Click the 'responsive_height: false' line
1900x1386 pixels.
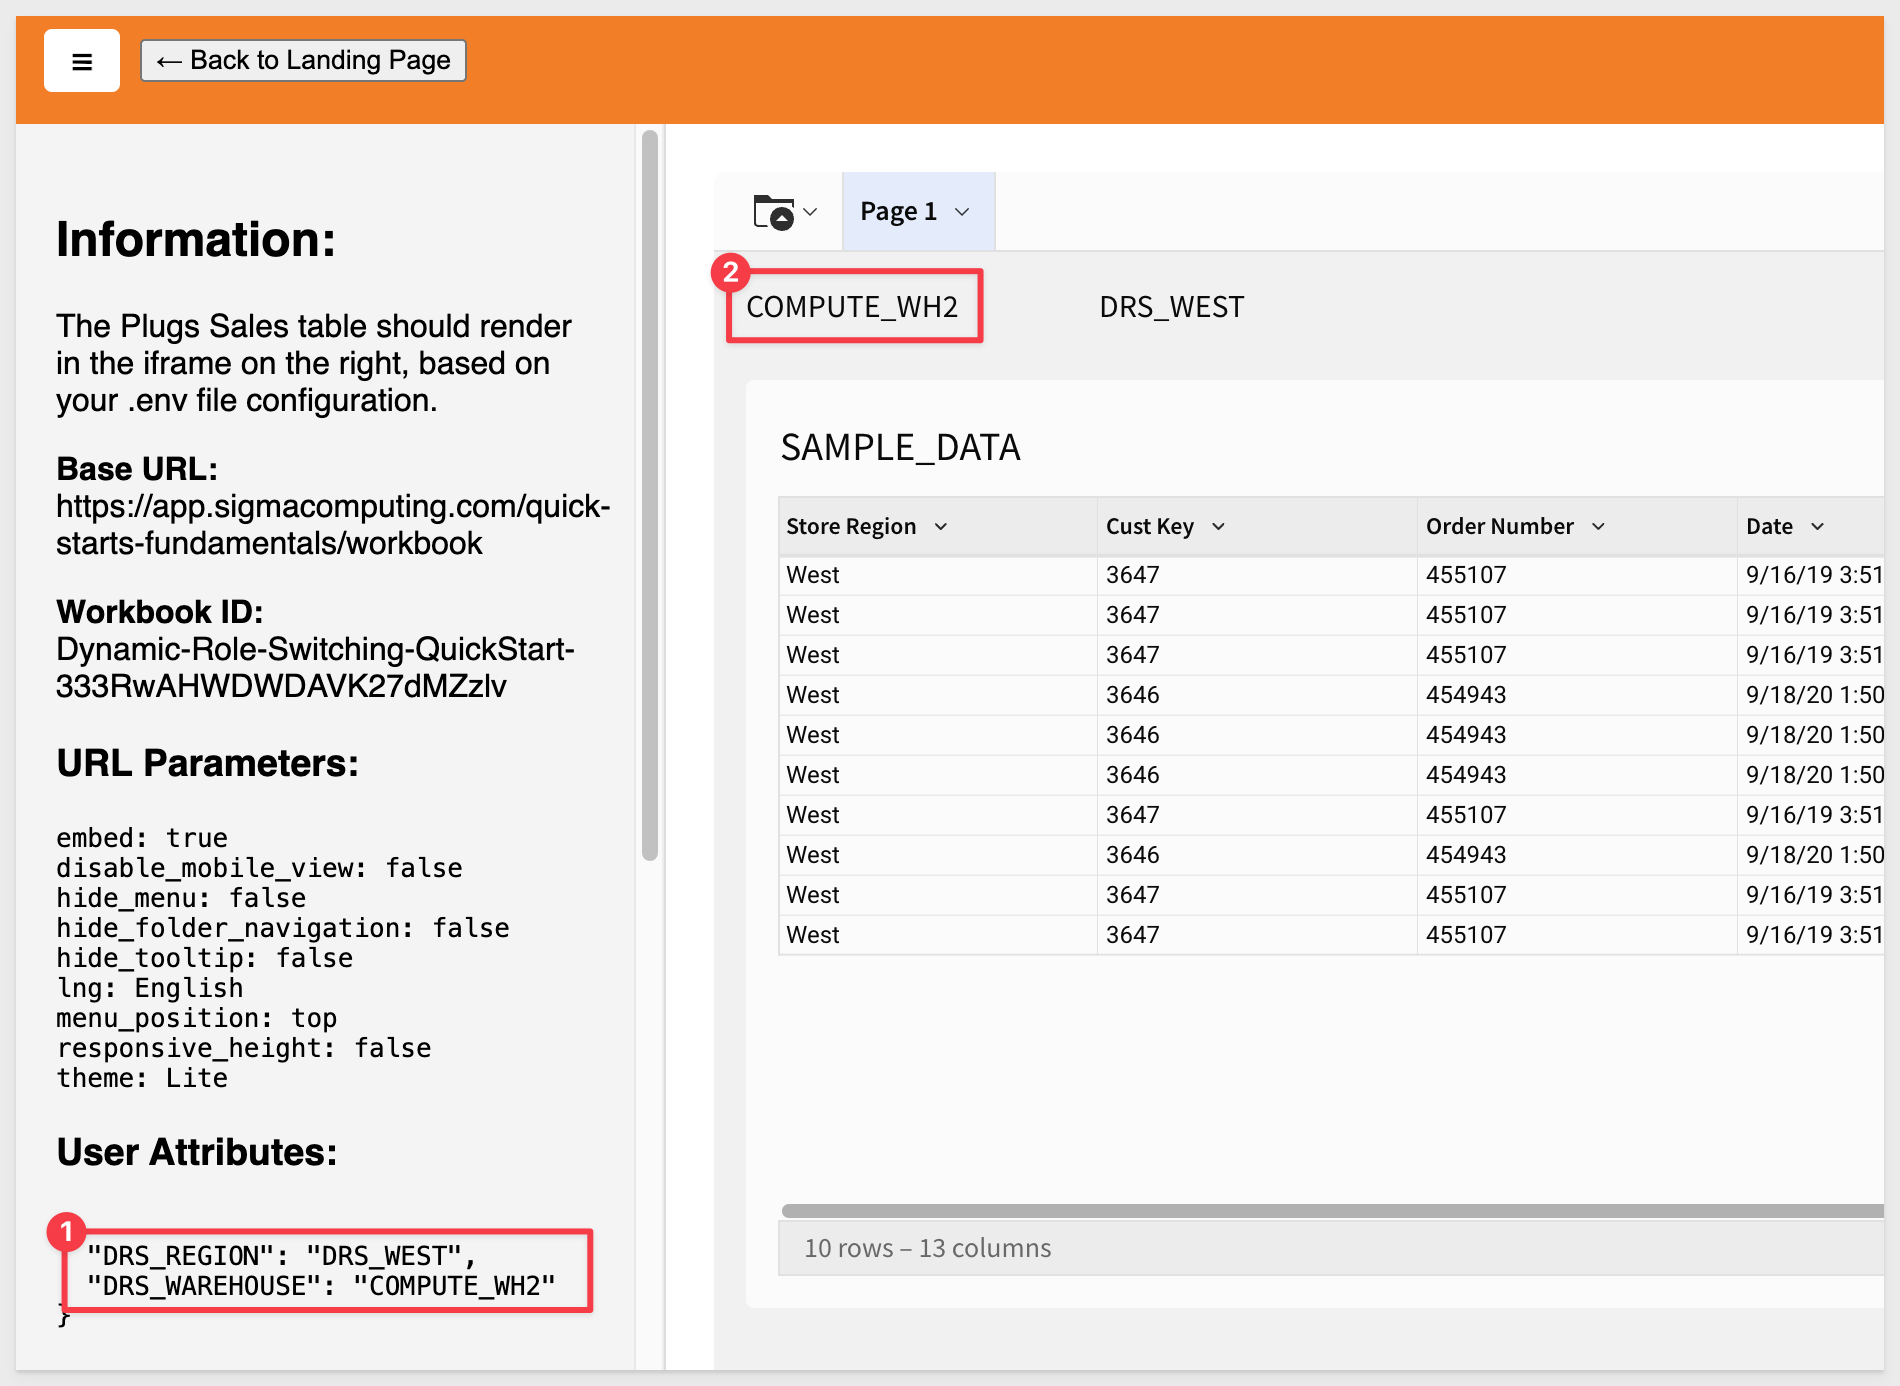point(244,1048)
